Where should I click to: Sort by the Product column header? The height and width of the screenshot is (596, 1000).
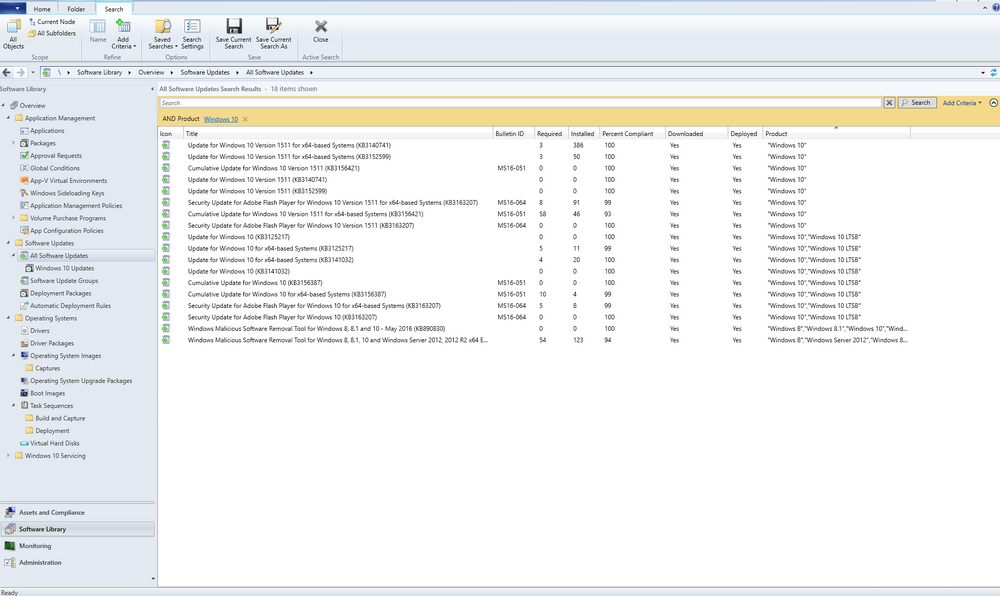click(x=837, y=134)
